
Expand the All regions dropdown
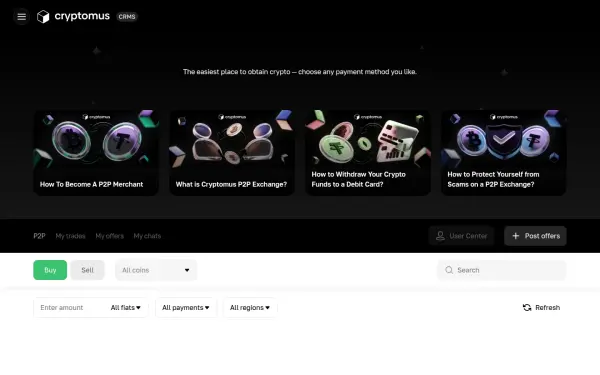(x=250, y=307)
